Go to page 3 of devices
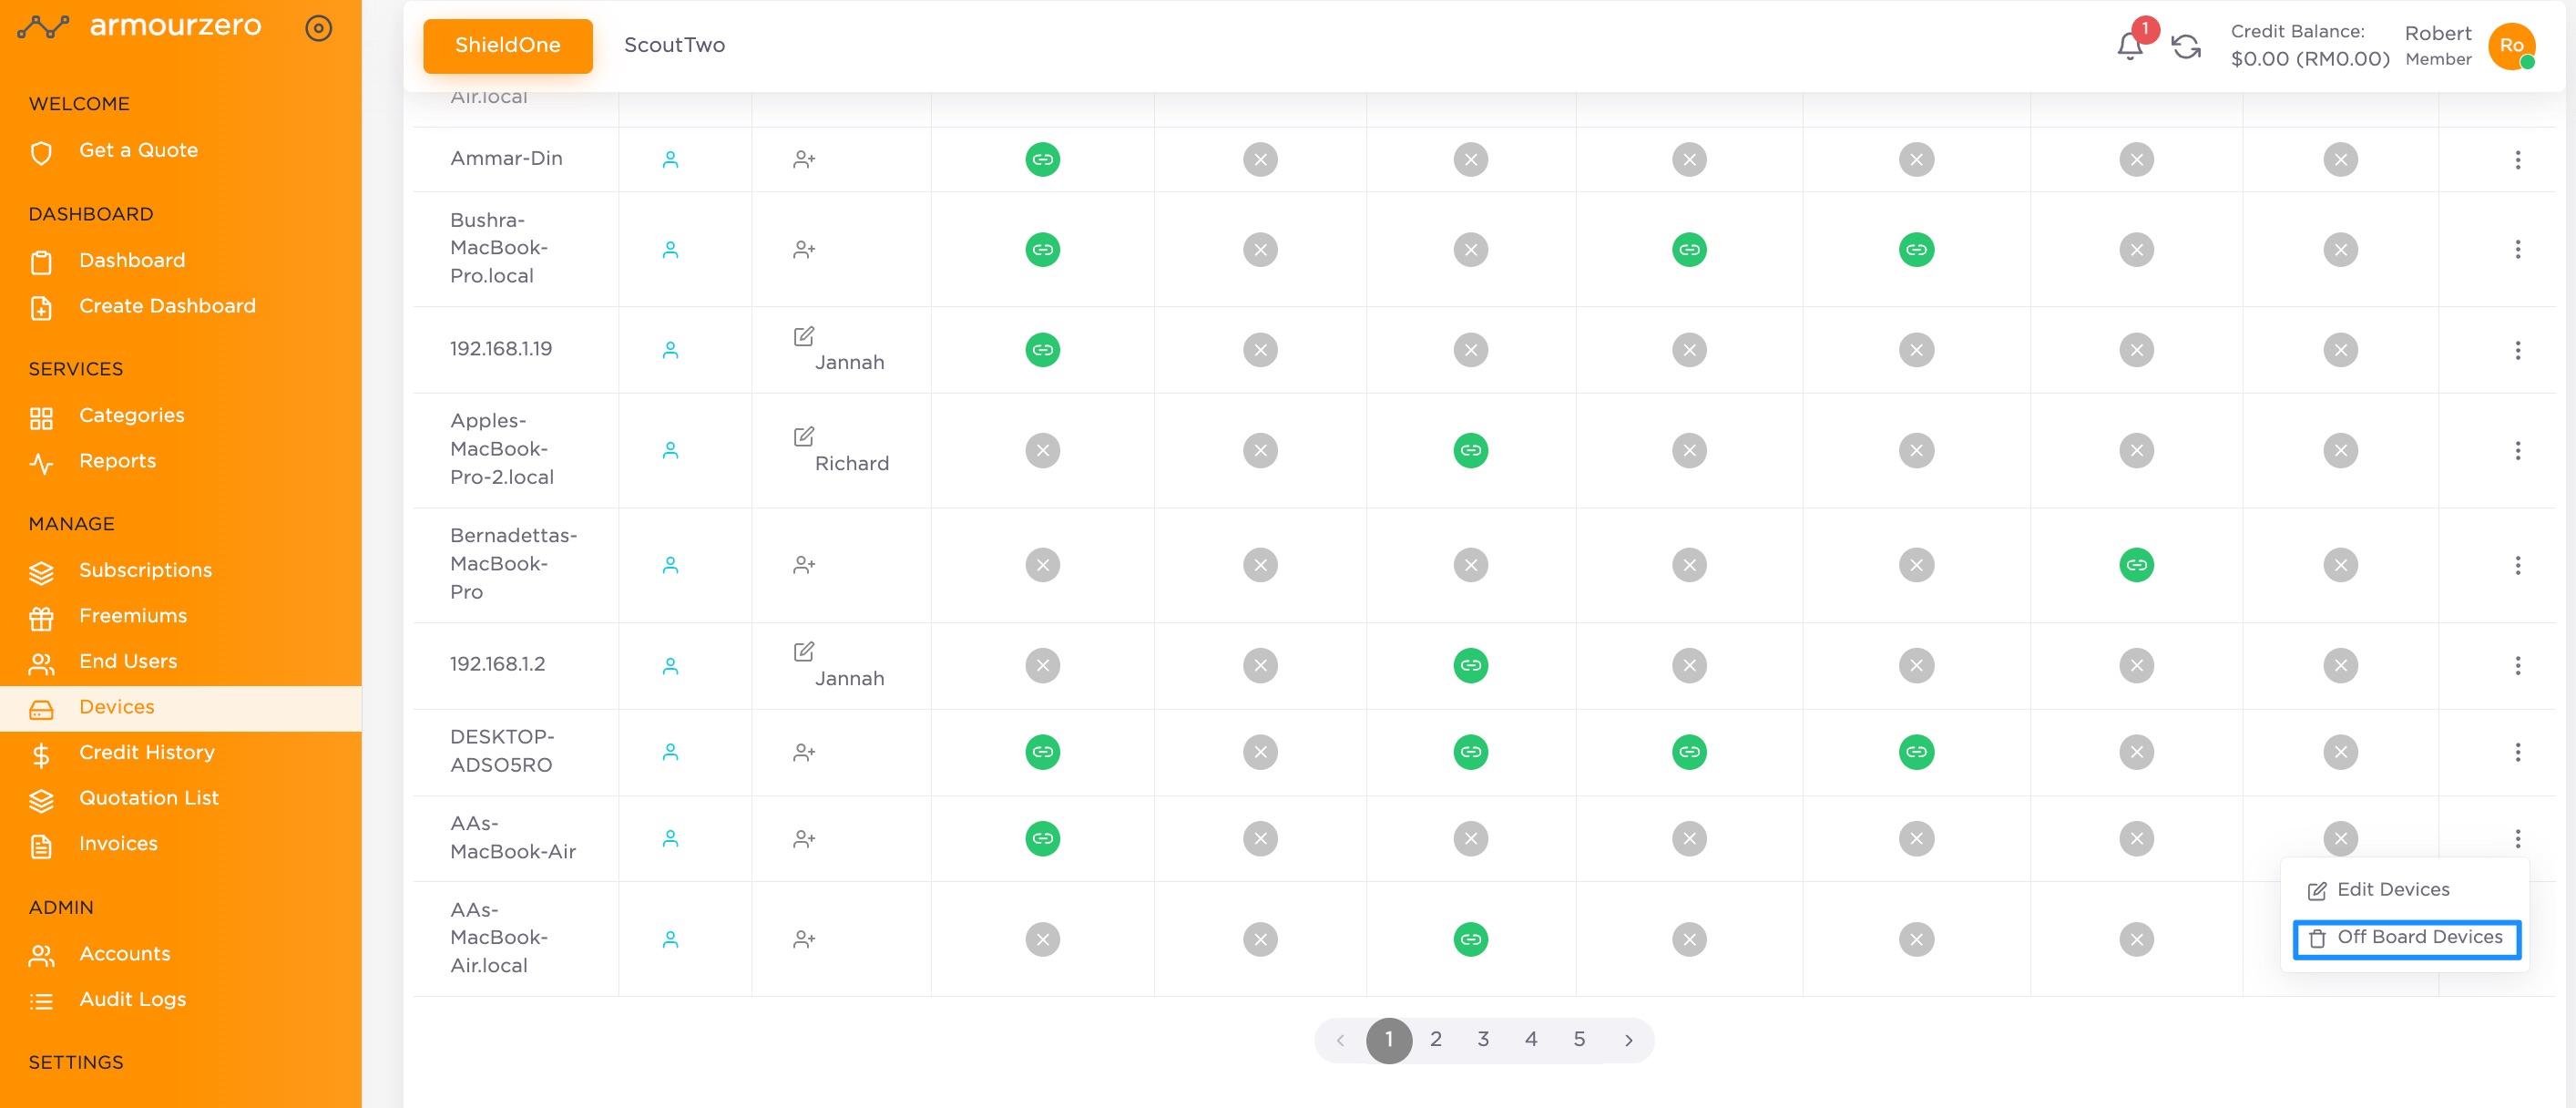Screen dimensions: 2576x1108 (1483, 1040)
